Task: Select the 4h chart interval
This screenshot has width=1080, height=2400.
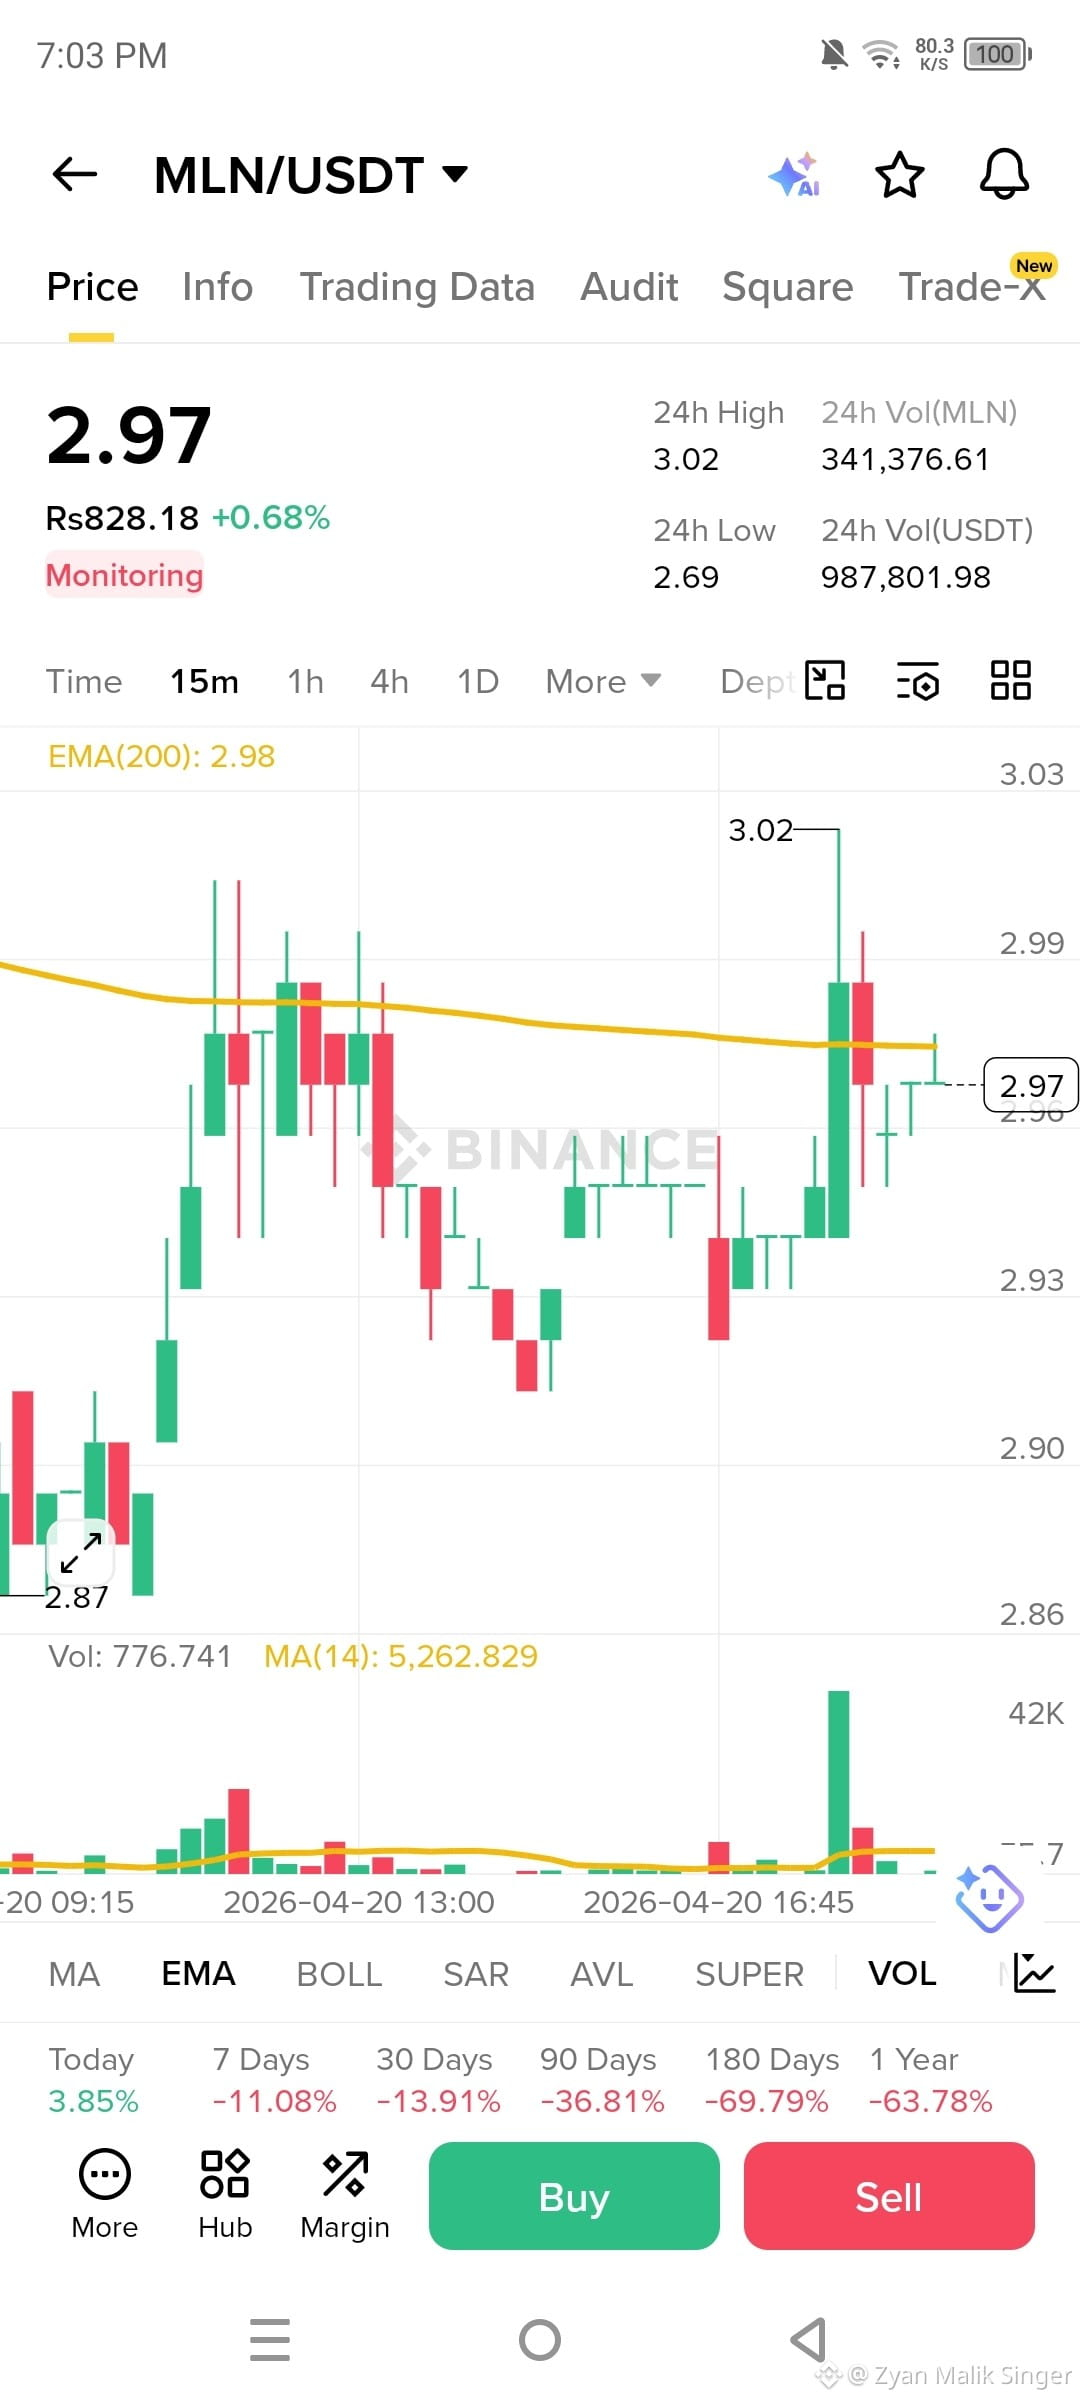Action: click(x=389, y=682)
